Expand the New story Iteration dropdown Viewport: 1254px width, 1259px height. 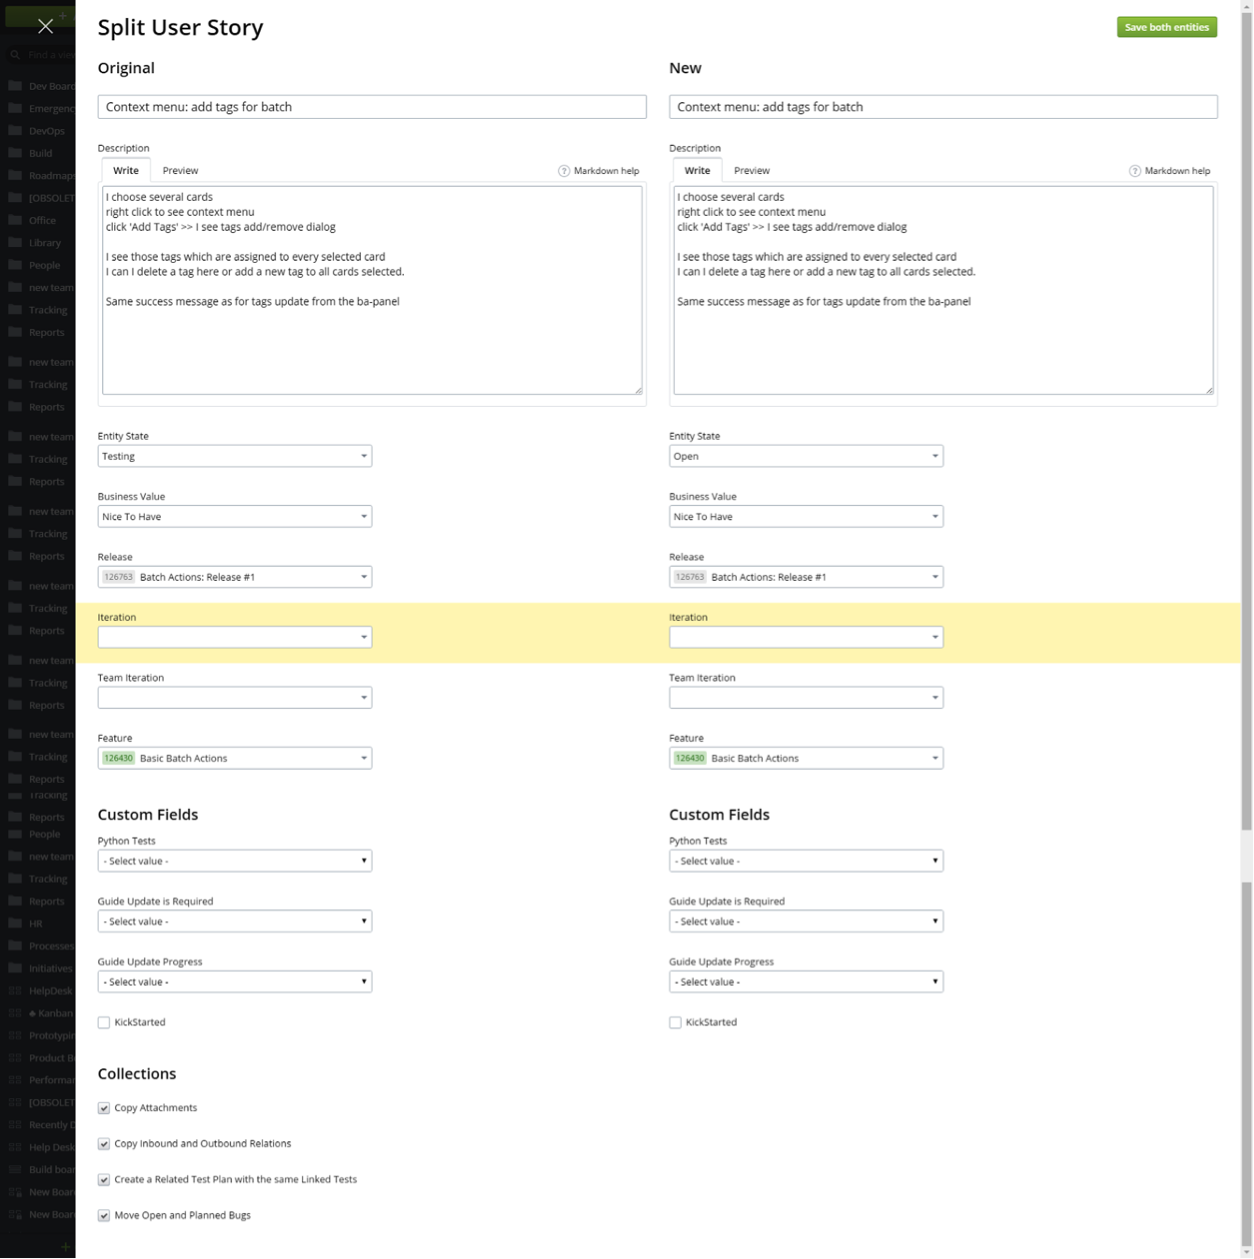[806, 637]
